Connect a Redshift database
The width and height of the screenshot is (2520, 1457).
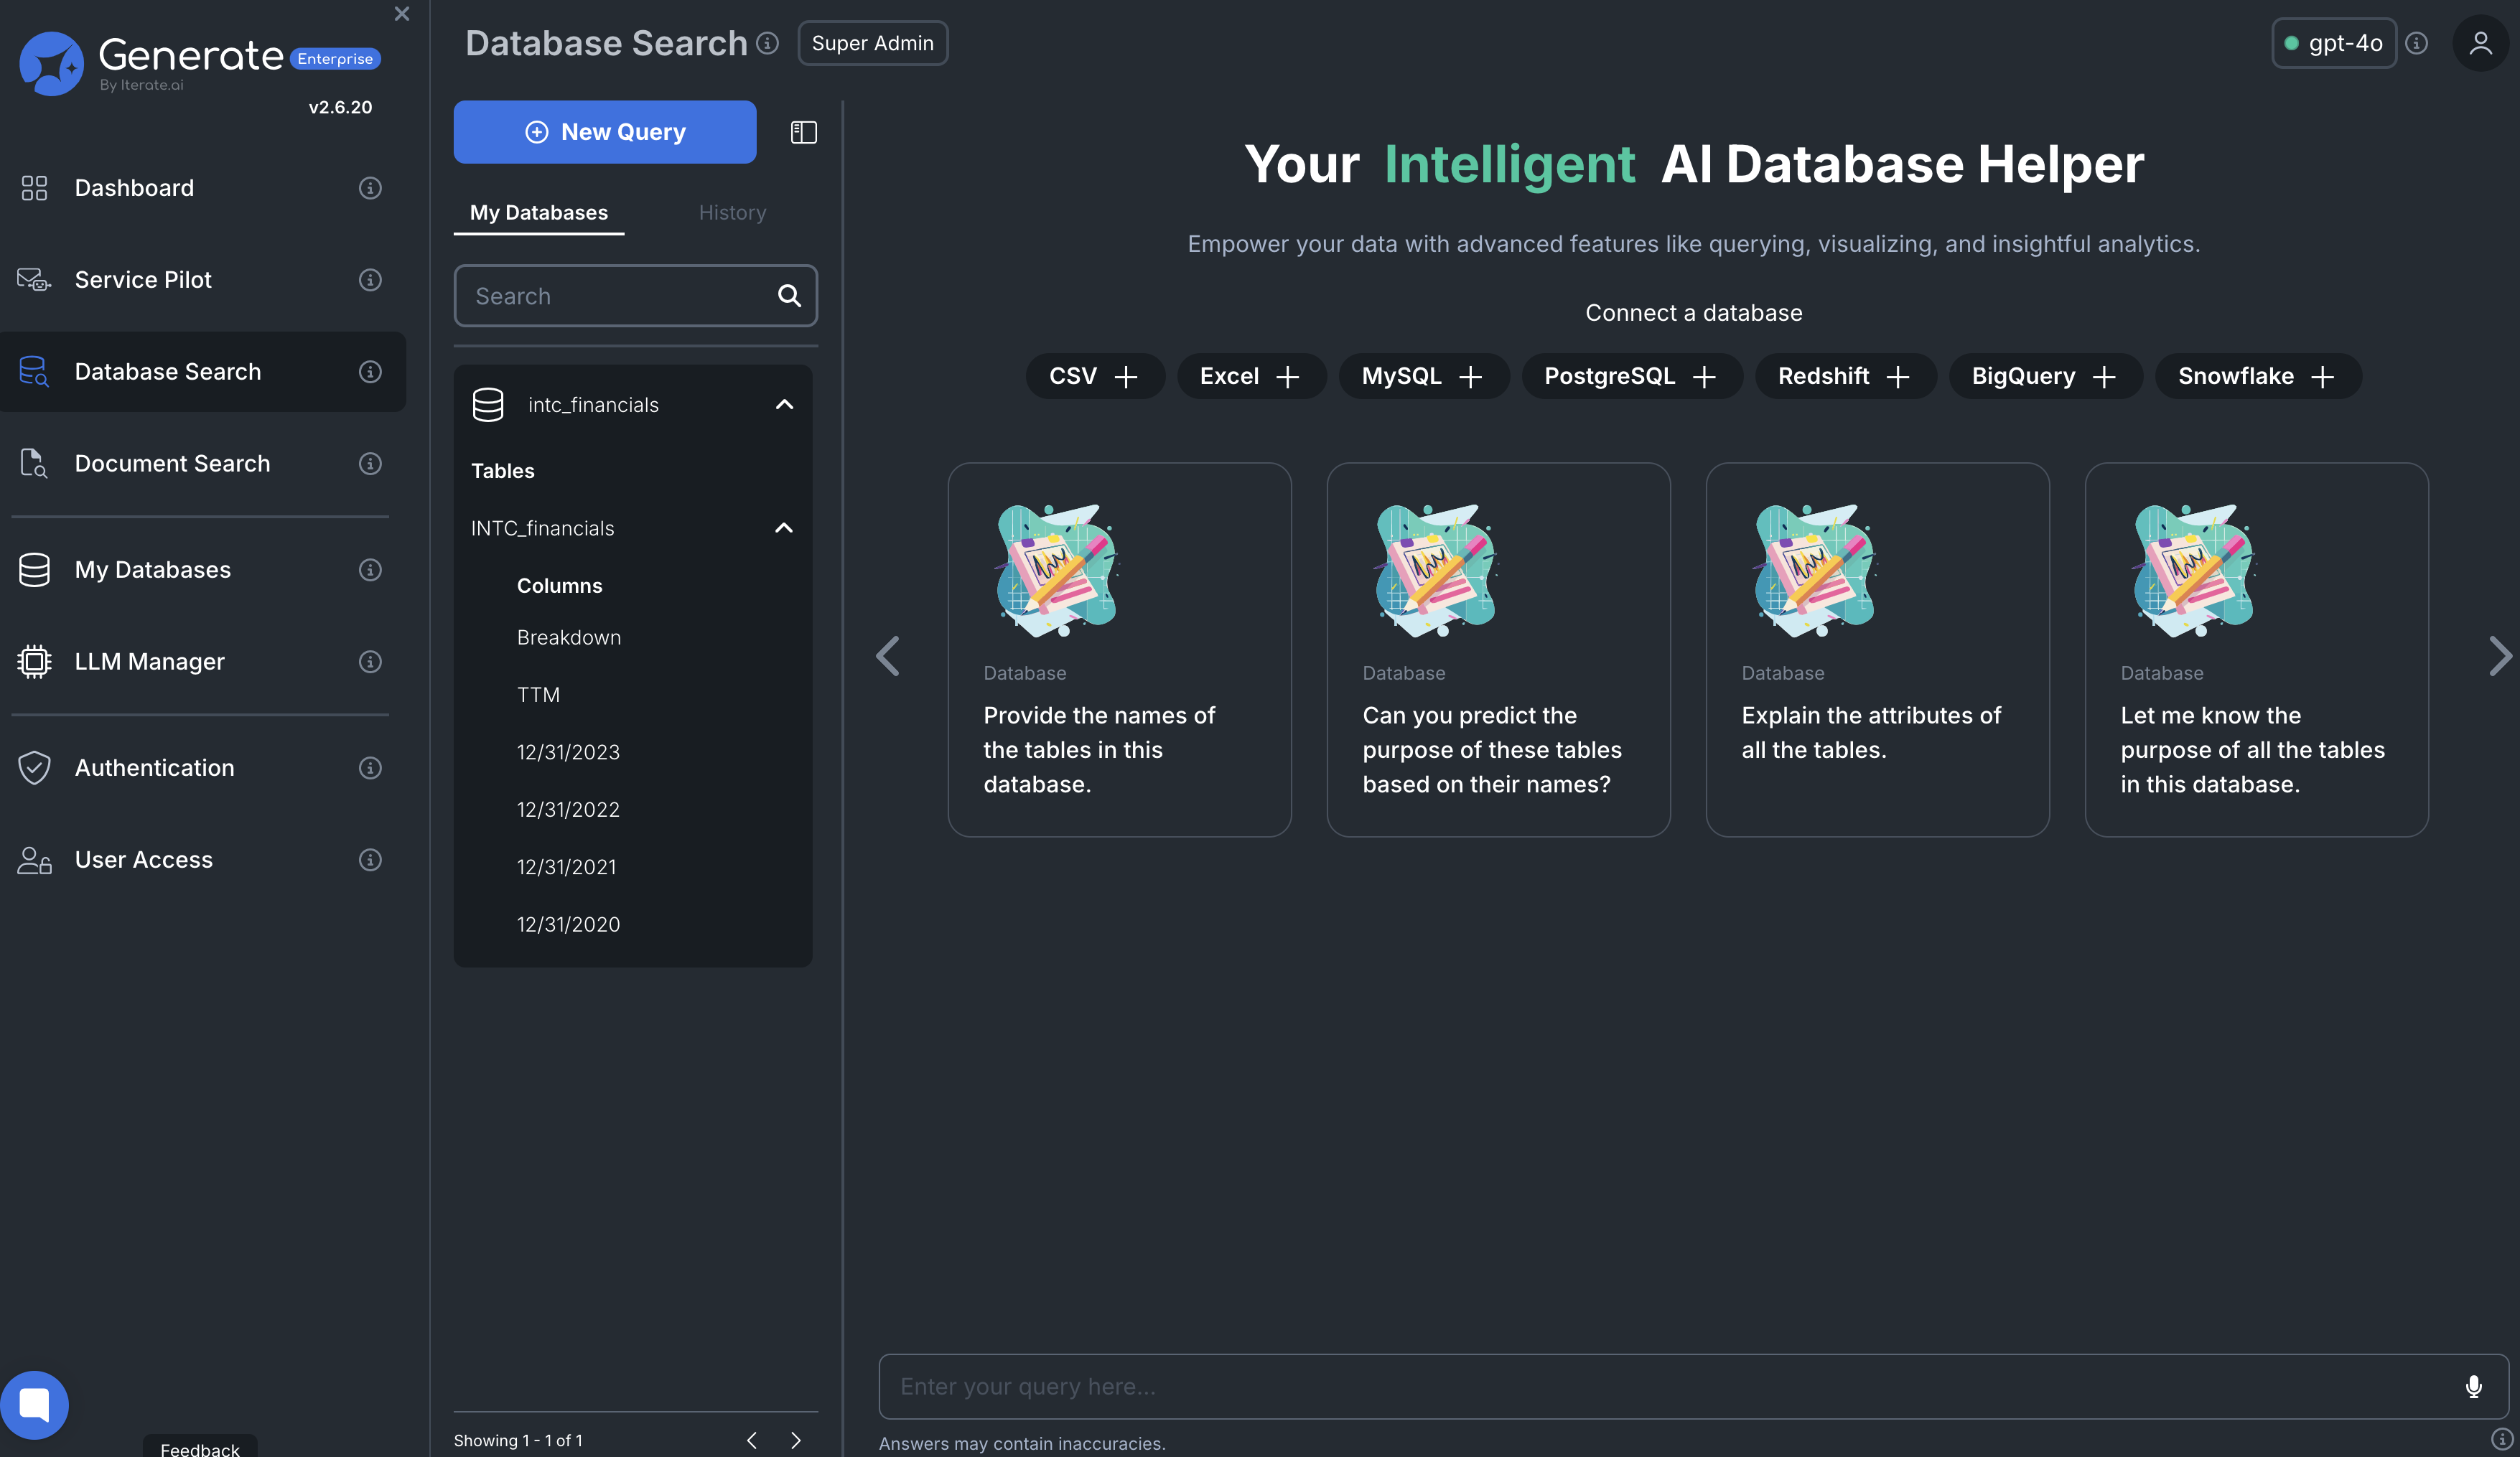(x=1845, y=376)
